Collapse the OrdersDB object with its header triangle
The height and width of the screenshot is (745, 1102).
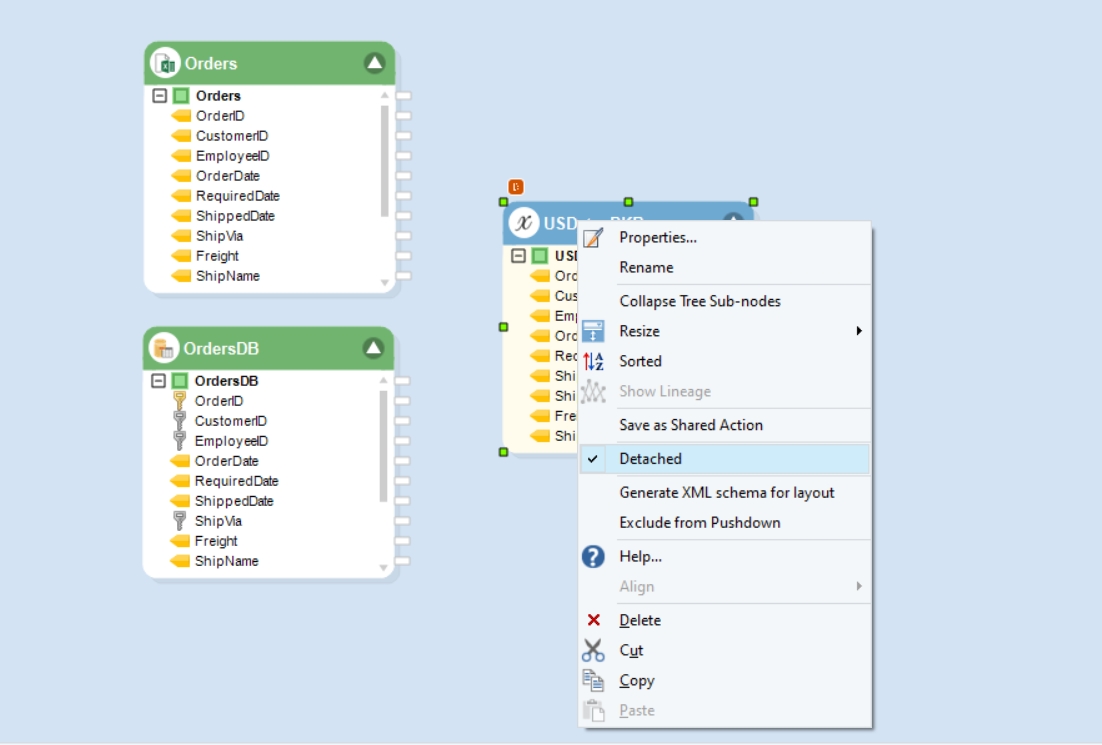click(x=374, y=348)
